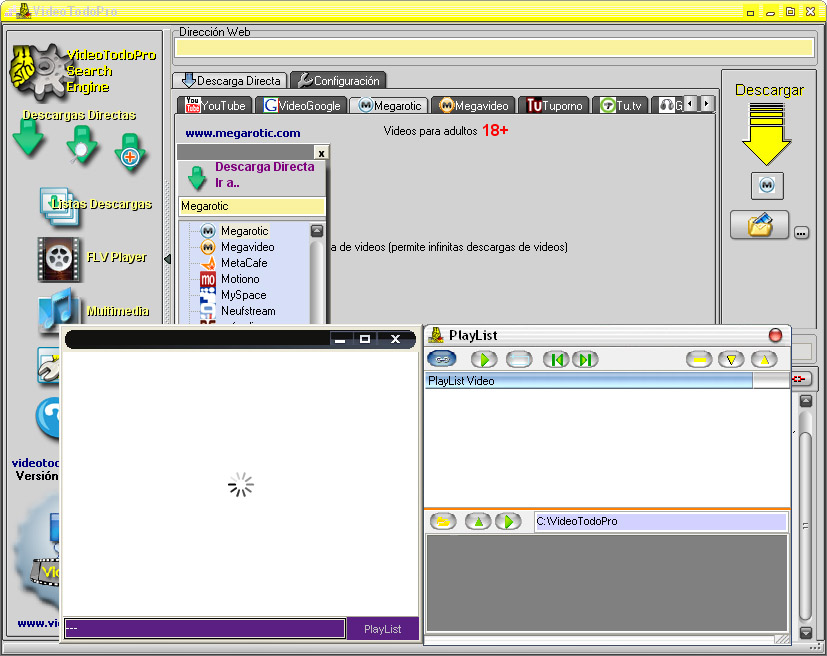
Task: Select the Megavideo tab
Action: click(474, 105)
